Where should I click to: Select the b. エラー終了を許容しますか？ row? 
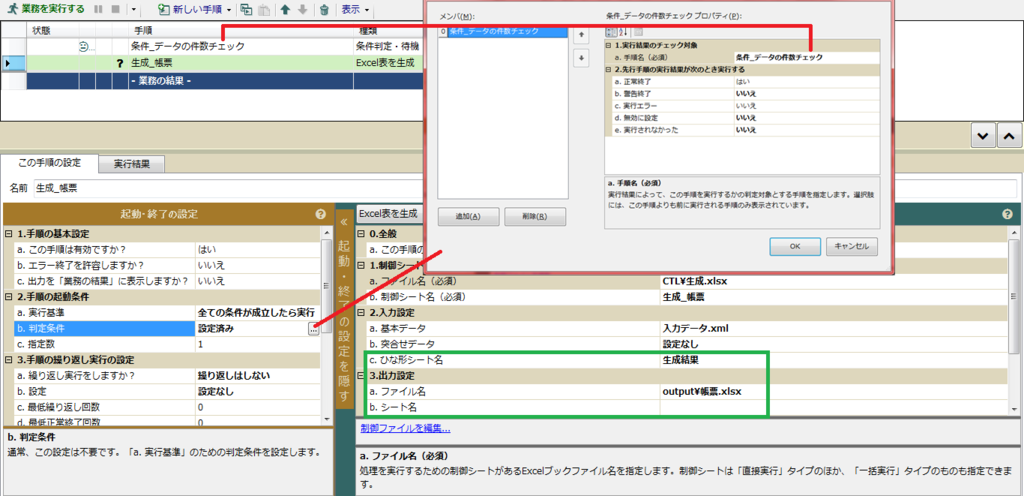click(167, 265)
